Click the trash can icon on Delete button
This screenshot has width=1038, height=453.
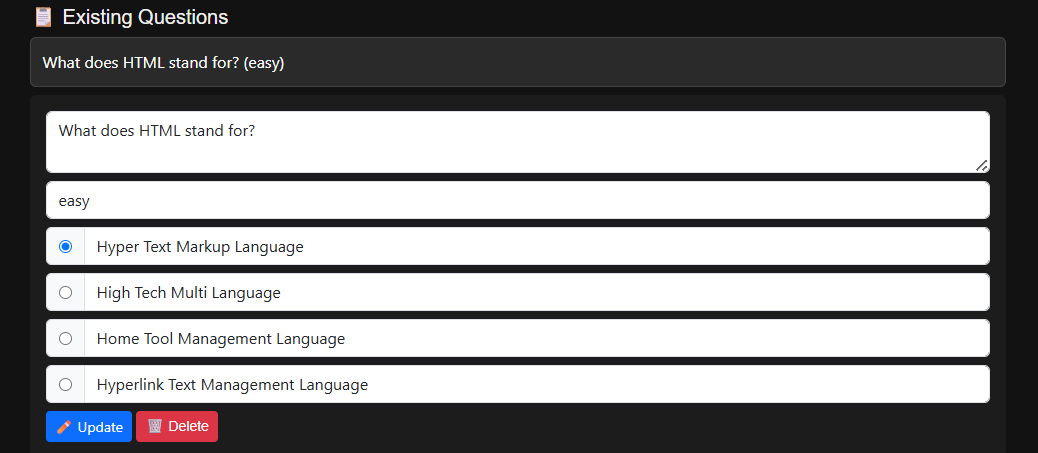[x=154, y=426]
